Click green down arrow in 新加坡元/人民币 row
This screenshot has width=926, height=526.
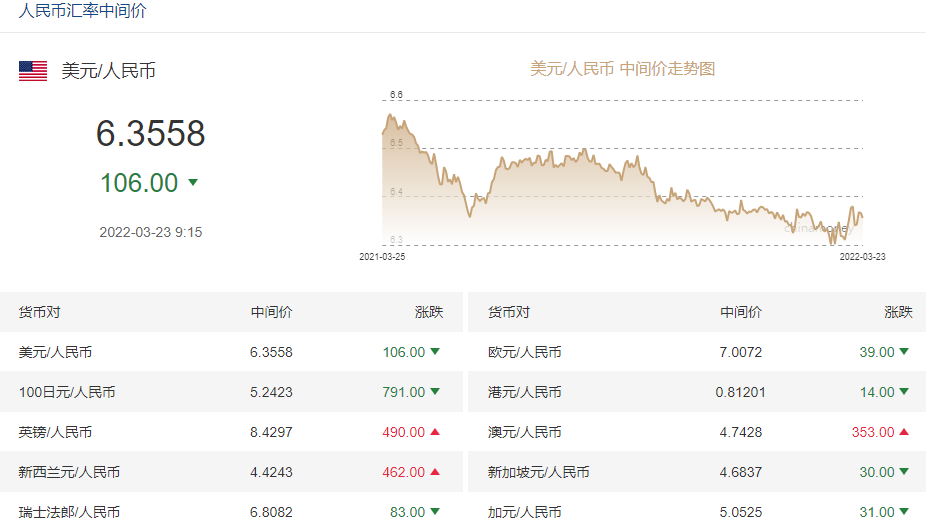pos(904,472)
